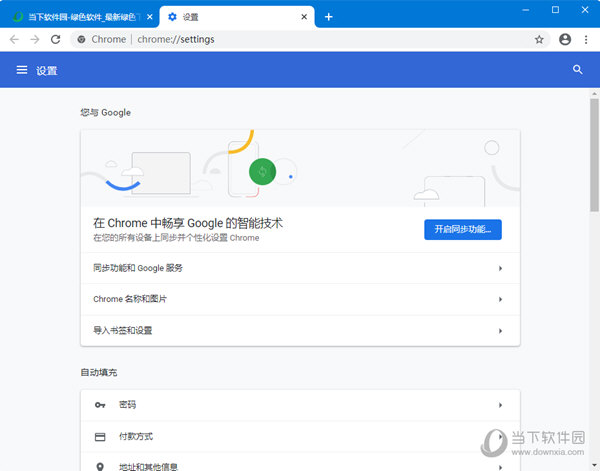Bookmark this page with the star icon
Viewport: 600px width, 471px height.
539,39
